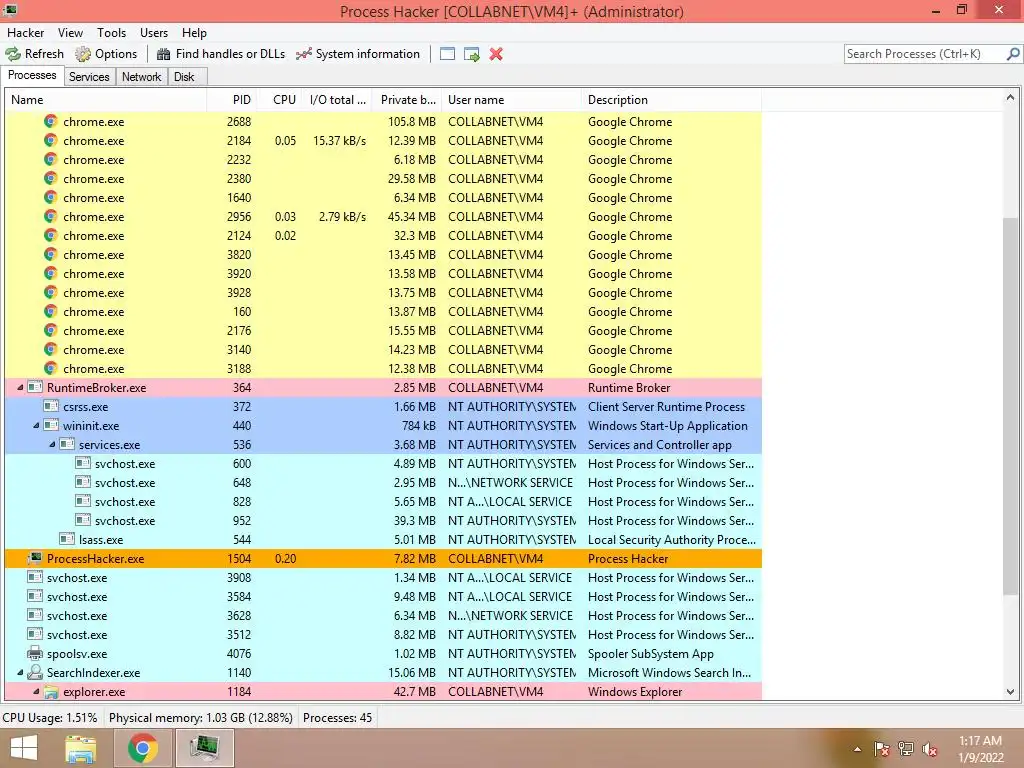
Task: Click the find window toolbar icon
Action: pos(447,54)
